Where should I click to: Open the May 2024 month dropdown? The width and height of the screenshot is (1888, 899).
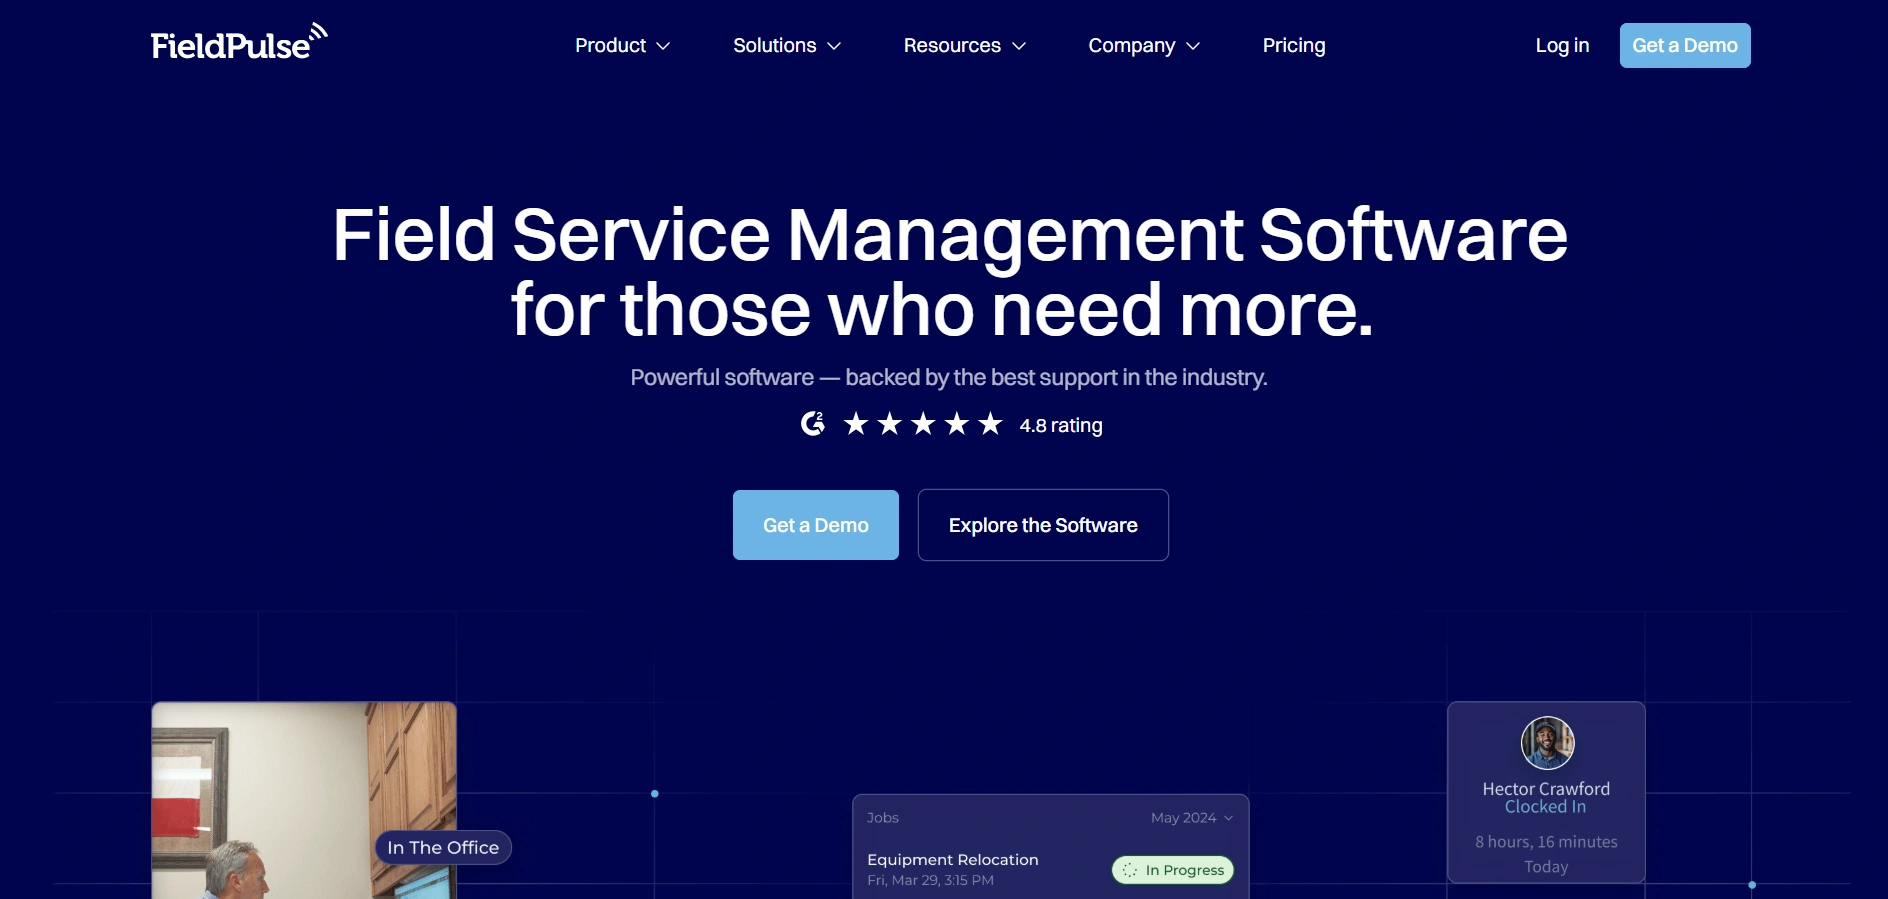click(1192, 818)
